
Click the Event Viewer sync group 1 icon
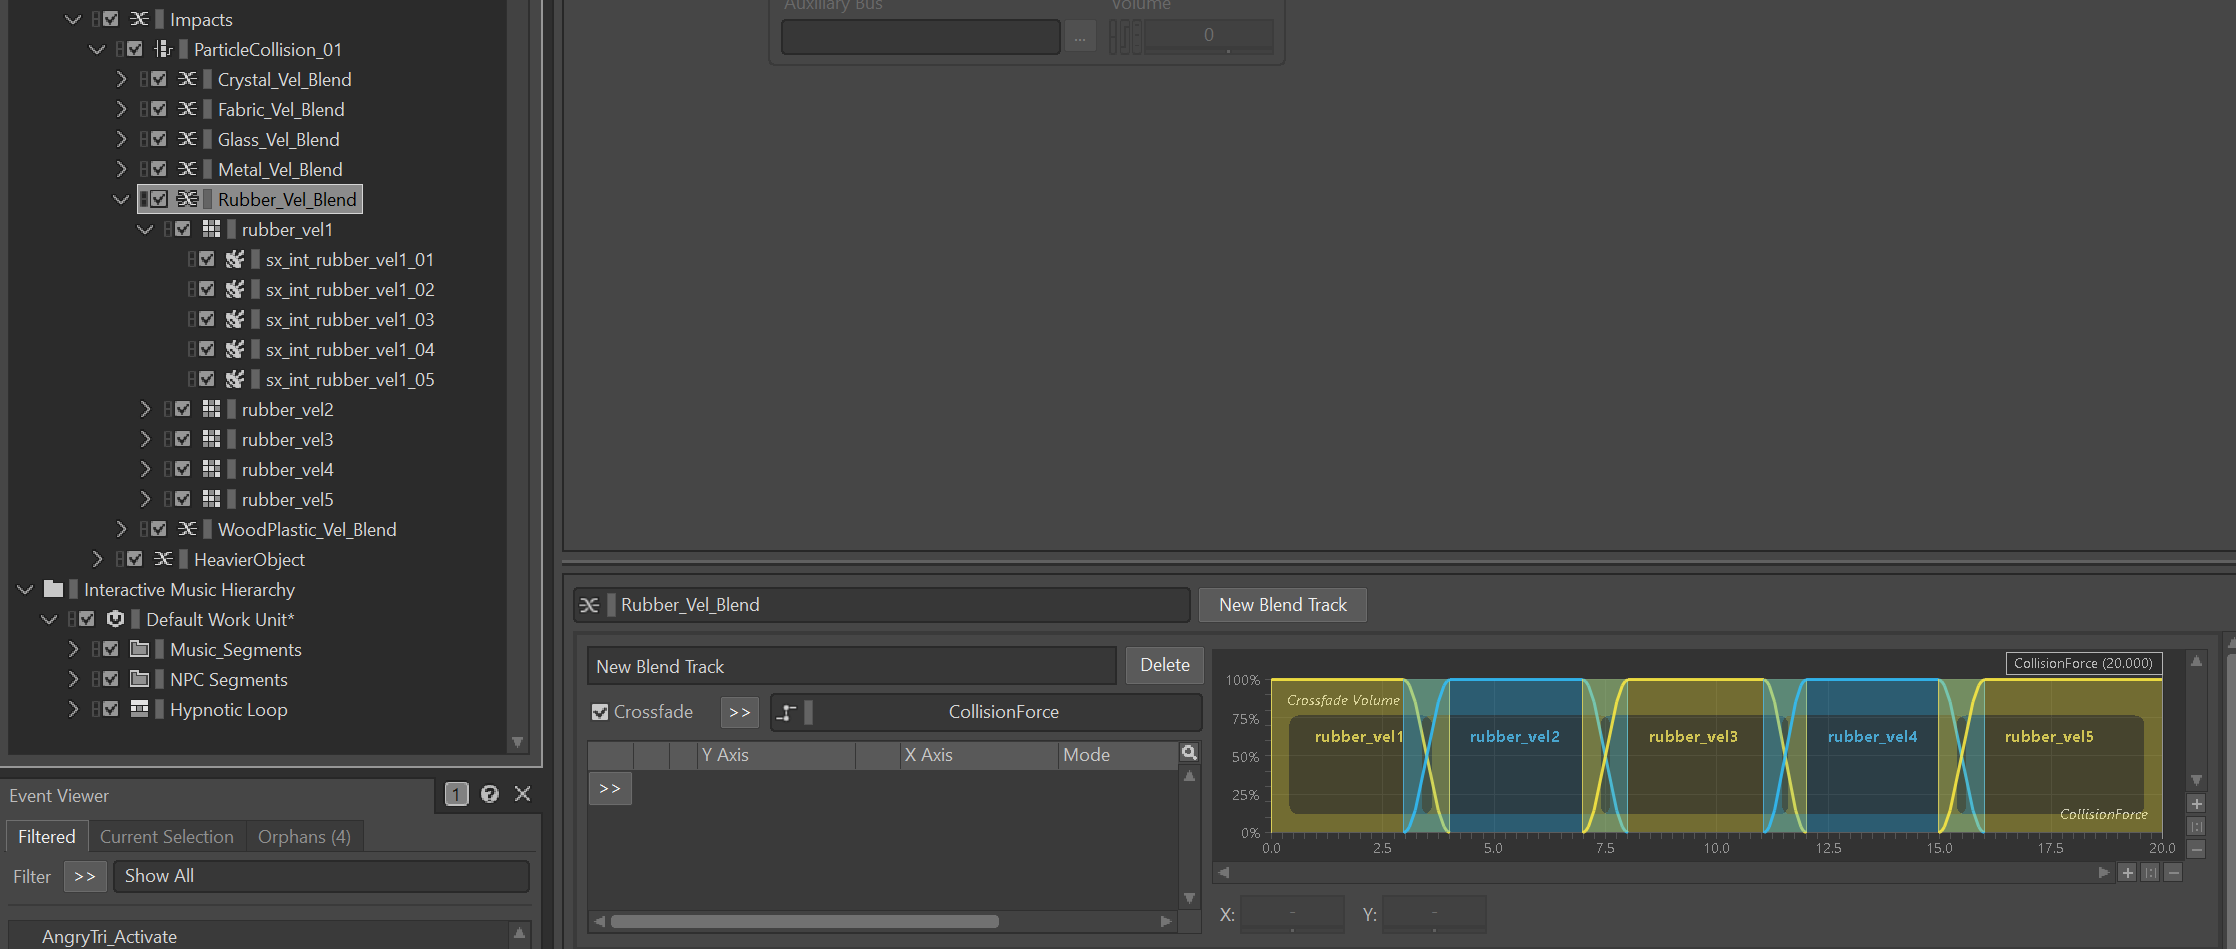456,794
